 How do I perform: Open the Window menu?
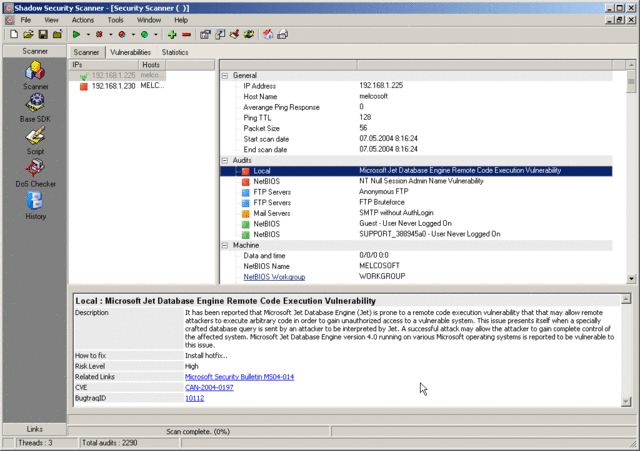[x=149, y=20]
